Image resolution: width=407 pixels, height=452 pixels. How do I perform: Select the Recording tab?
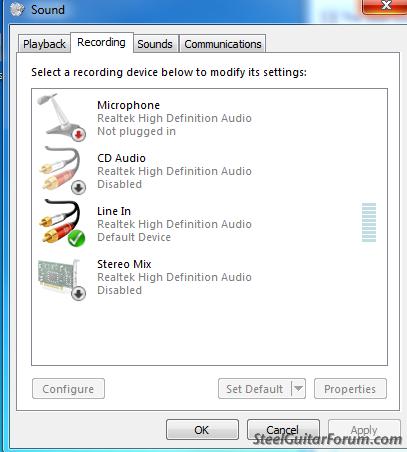click(x=101, y=42)
